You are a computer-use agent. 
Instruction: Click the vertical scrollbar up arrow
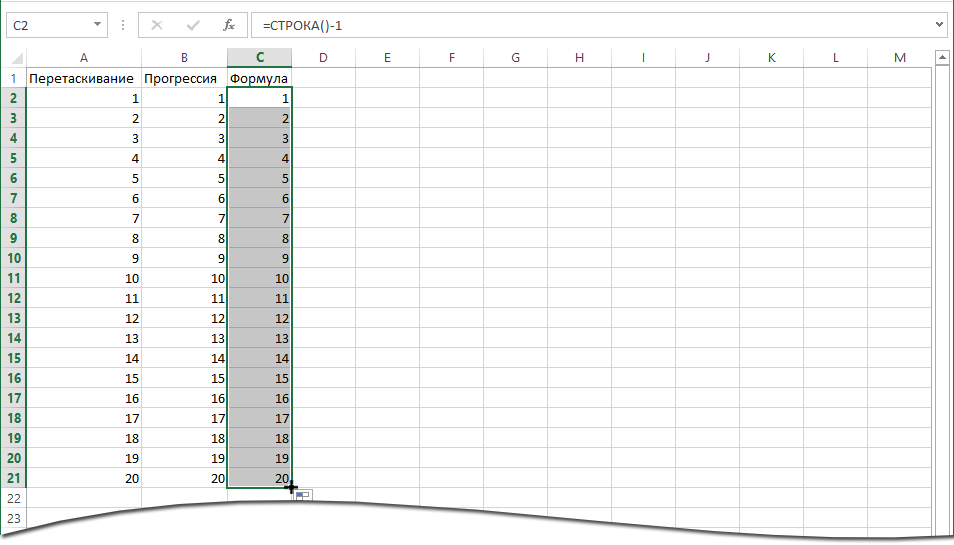tap(942, 59)
